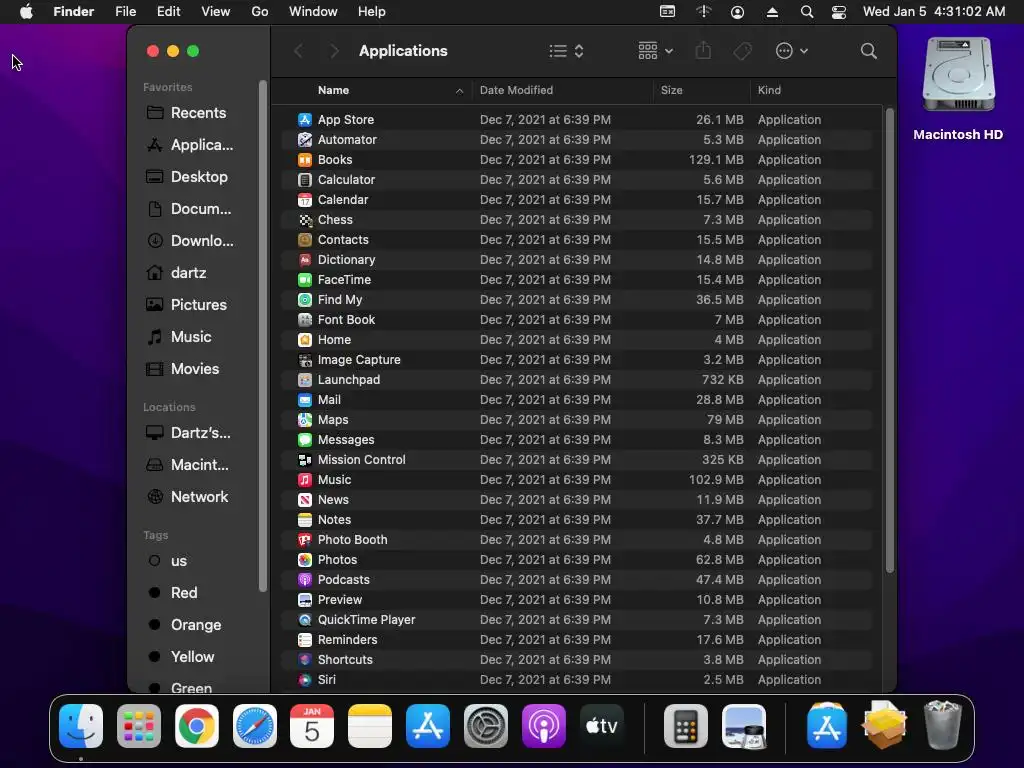Sort by the Date Modified column
The height and width of the screenshot is (768, 1024).
pyautogui.click(x=562, y=90)
